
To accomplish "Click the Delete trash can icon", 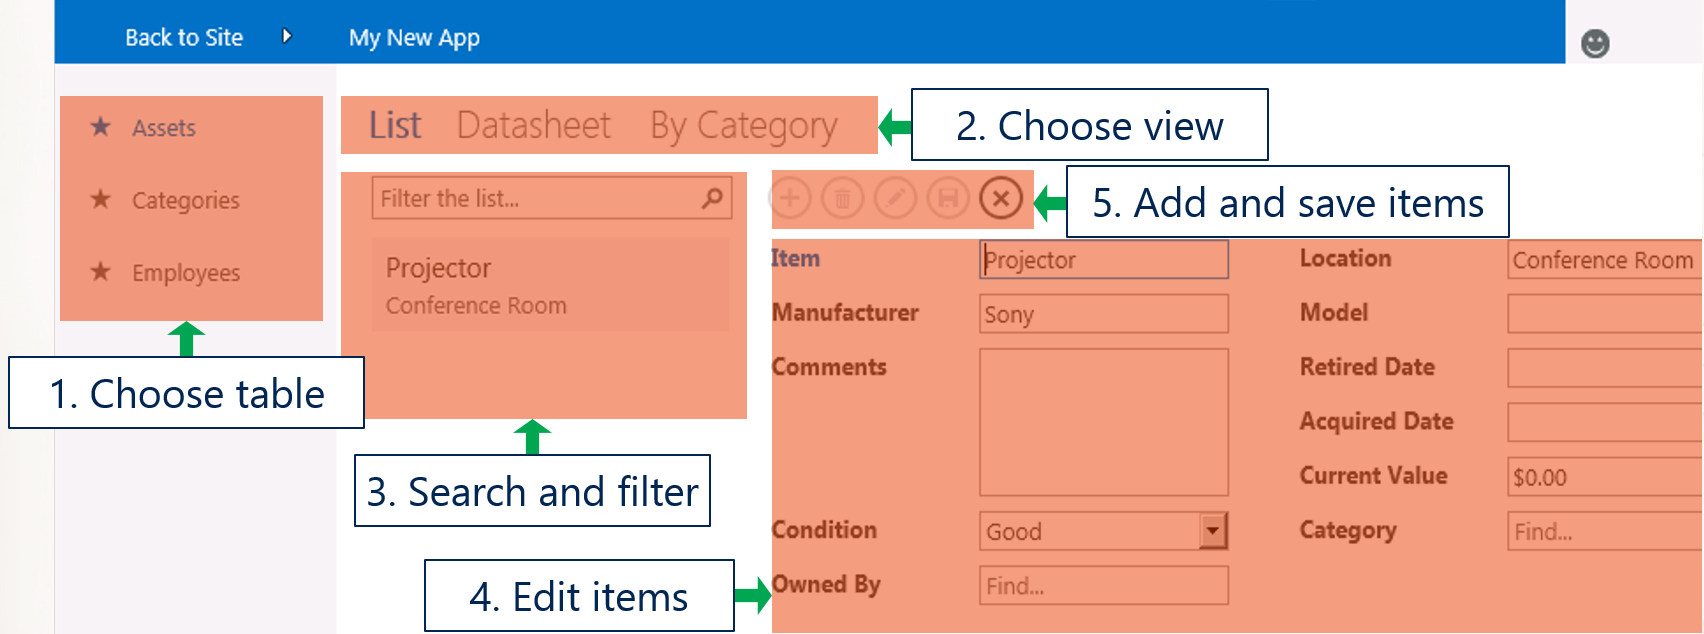I will pyautogui.click(x=843, y=199).
